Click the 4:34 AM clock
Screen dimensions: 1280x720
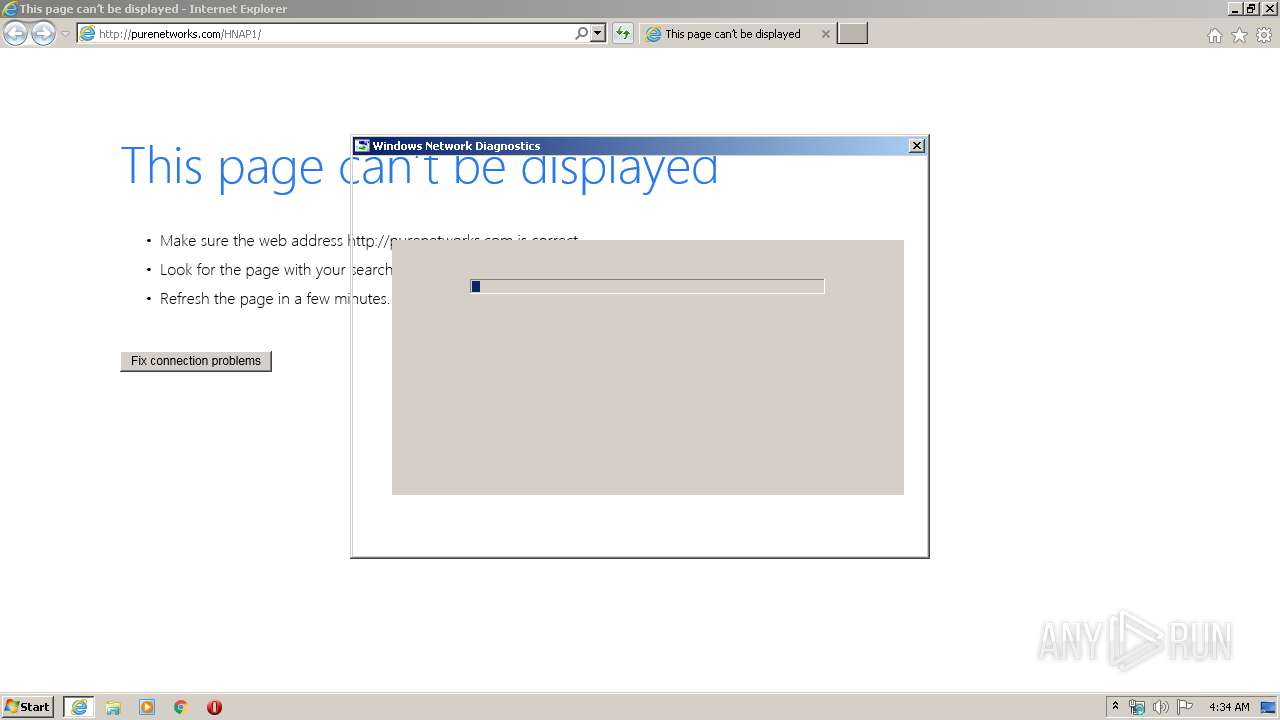click(x=1229, y=707)
